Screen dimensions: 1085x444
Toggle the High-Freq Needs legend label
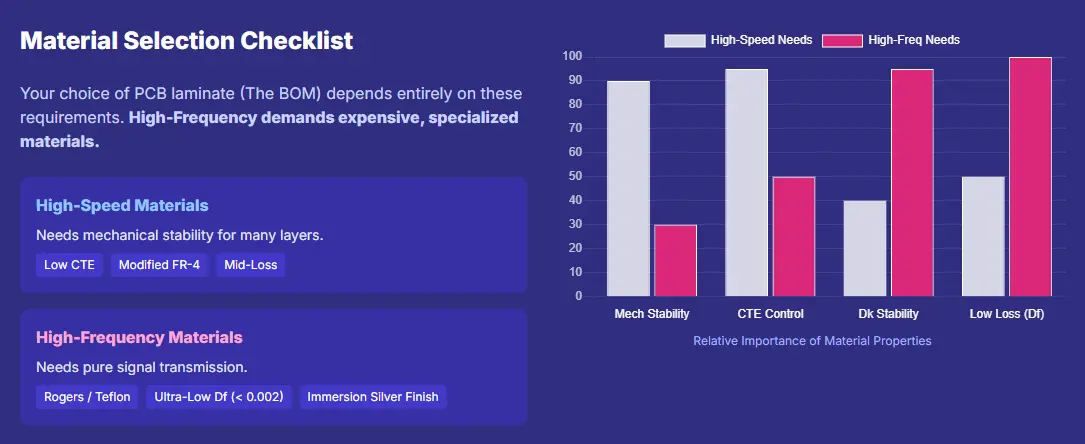[x=914, y=40]
